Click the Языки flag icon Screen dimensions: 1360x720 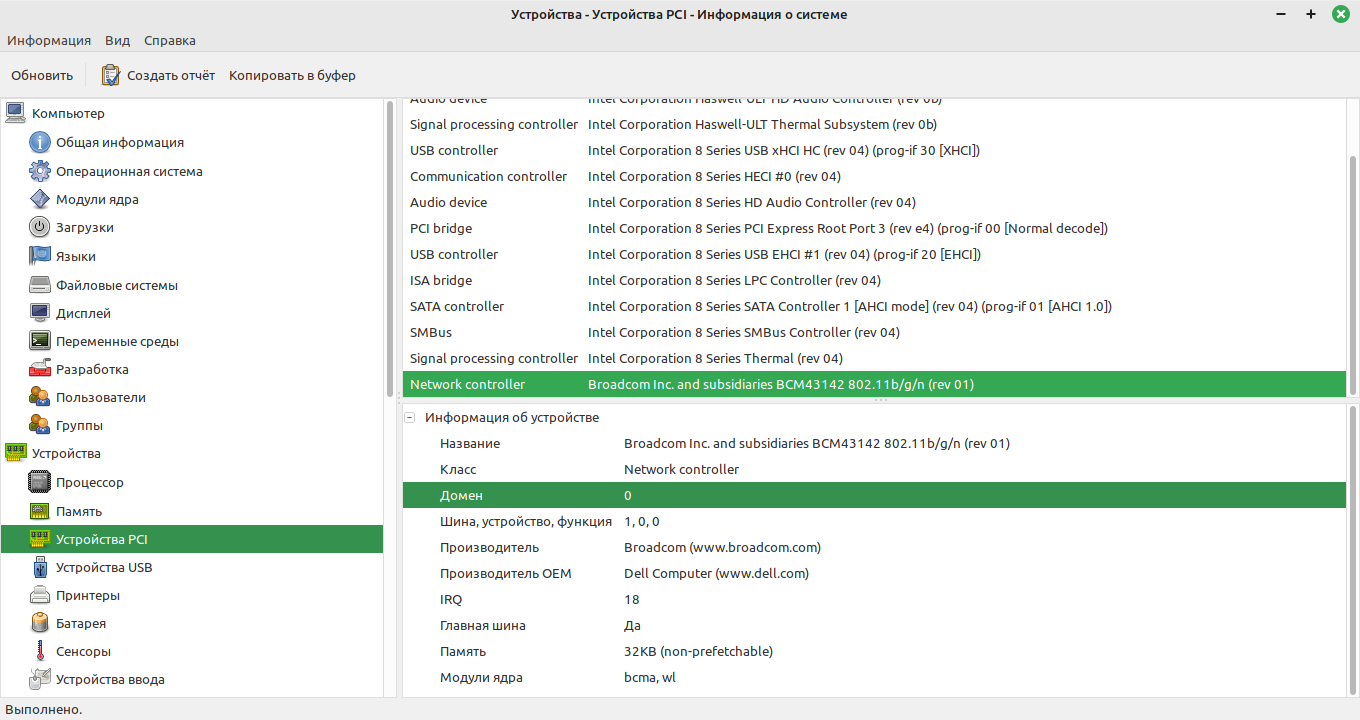[x=40, y=256]
